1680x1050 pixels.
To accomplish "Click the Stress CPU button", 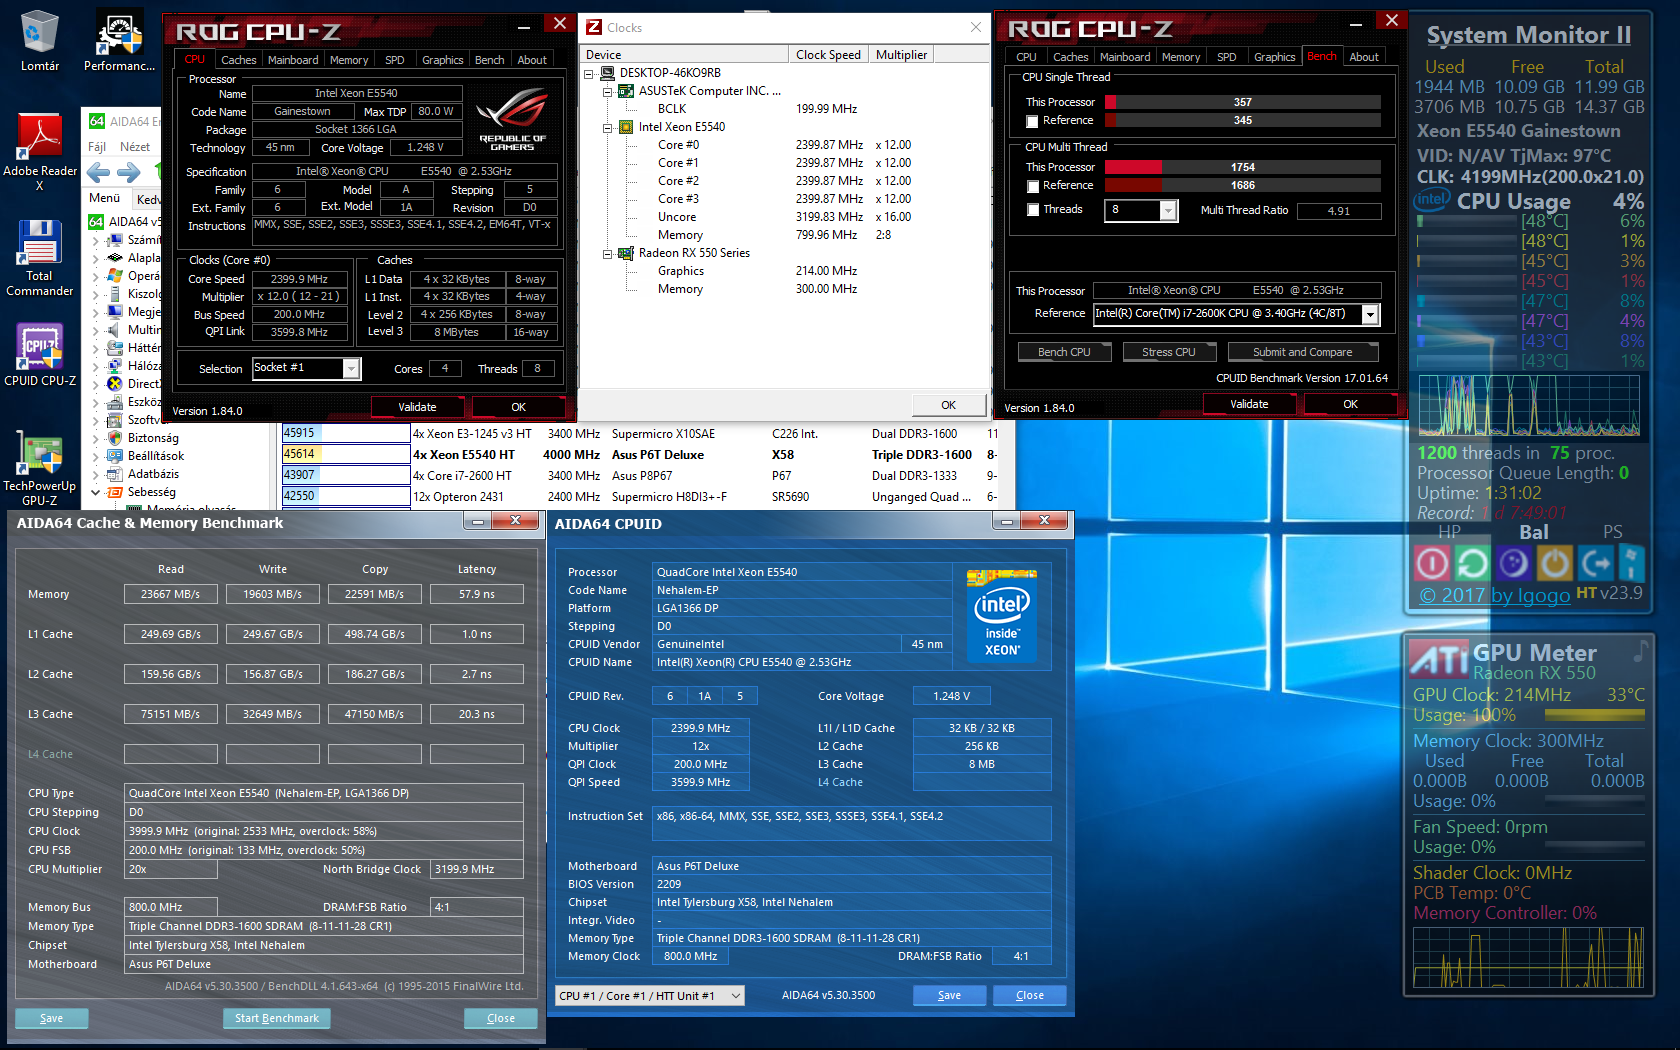I will (1168, 352).
